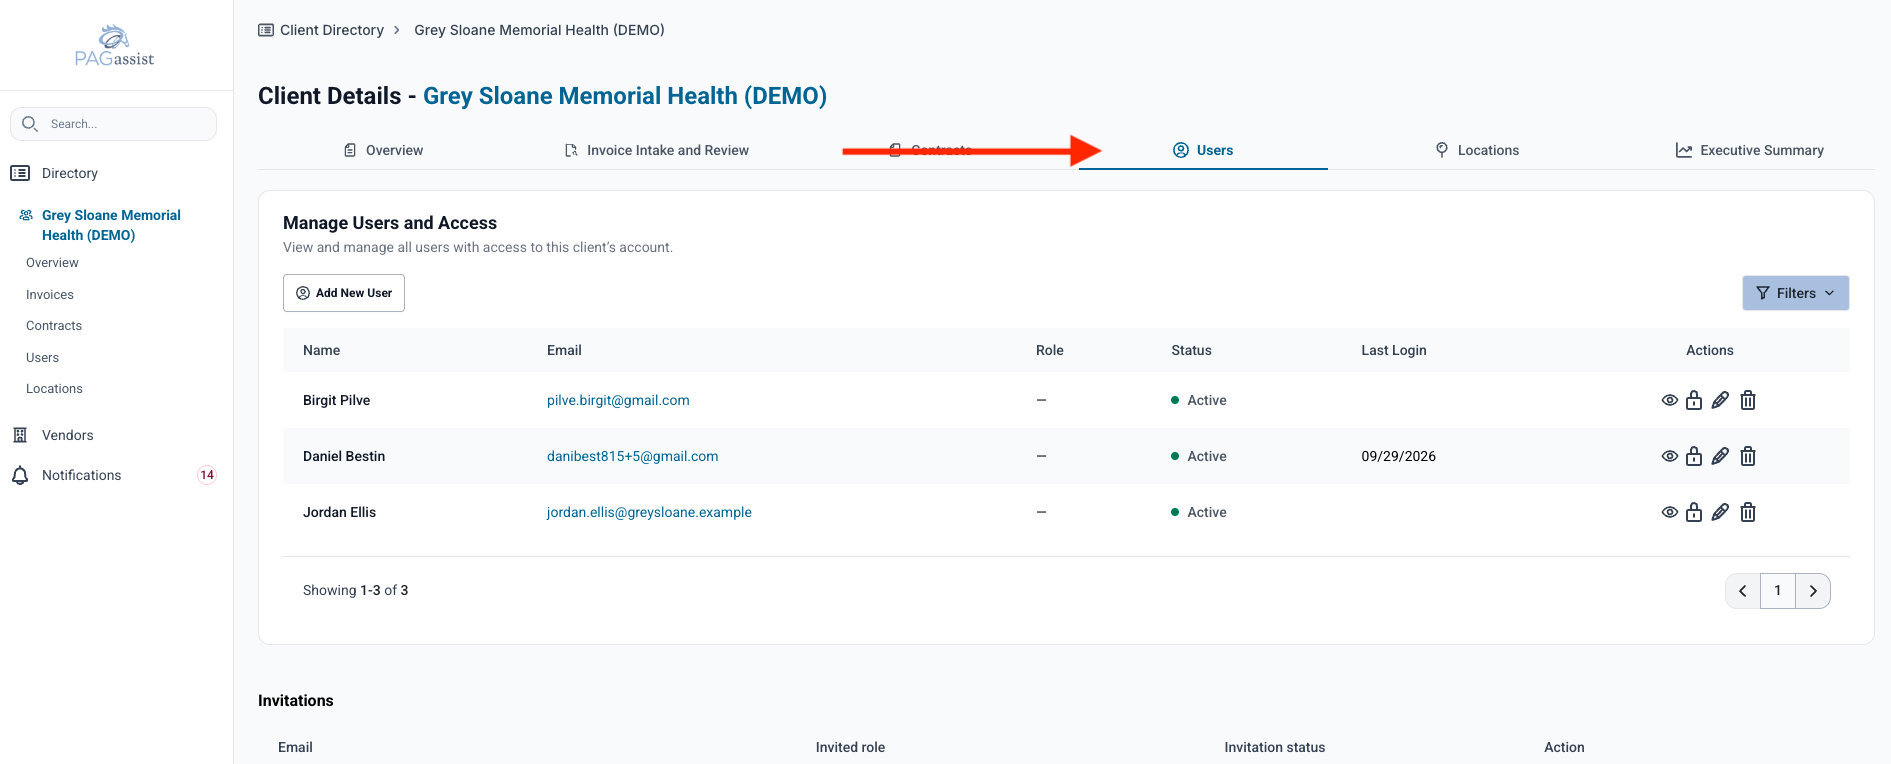Lock Daniel Bestin's account access
Image resolution: width=1891 pixels, height=764 pixels.
pos(1694,456)
